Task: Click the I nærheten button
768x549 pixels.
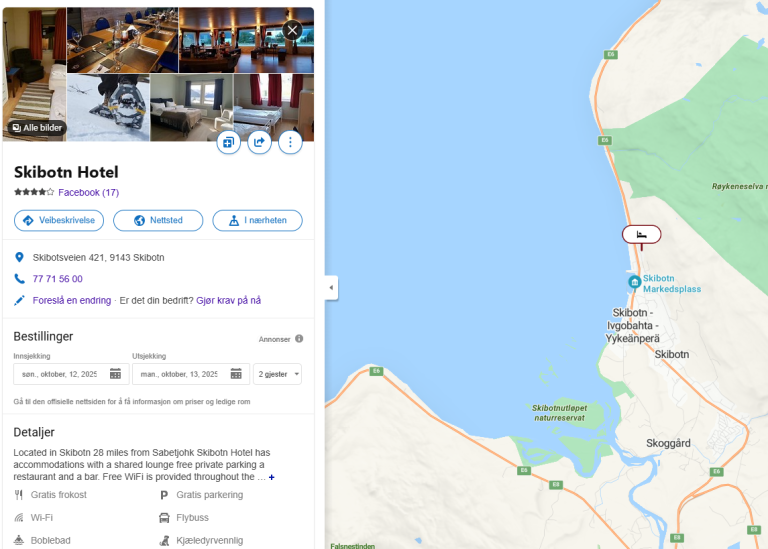Action: tap(258, 220)
